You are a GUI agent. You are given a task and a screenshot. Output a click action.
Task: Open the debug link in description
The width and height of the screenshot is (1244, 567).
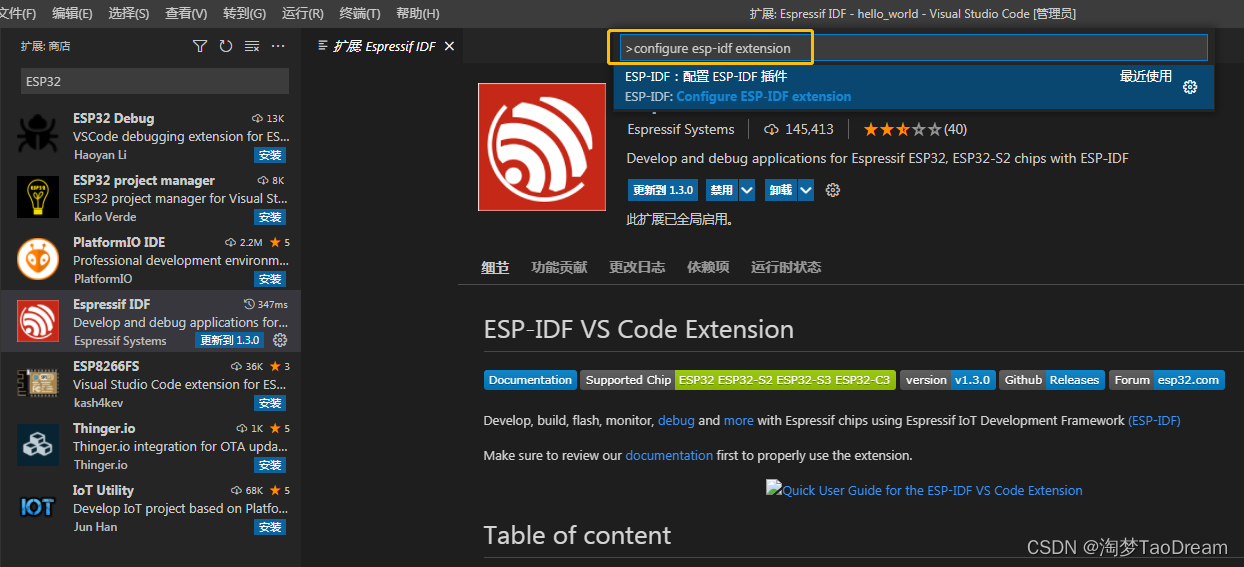pos(676,421)
